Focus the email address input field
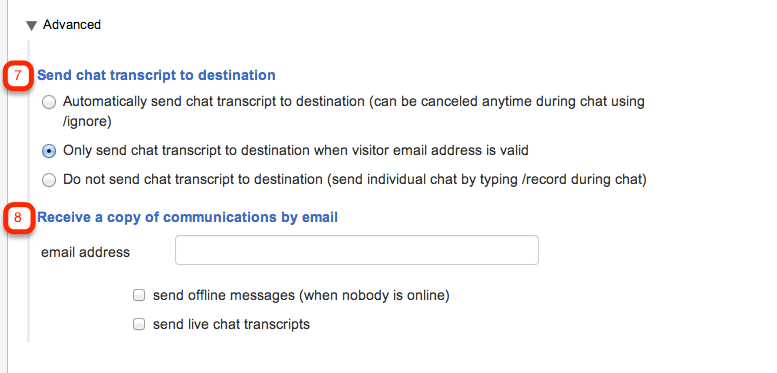Screen dimensions: 777x373 (357, 250)
